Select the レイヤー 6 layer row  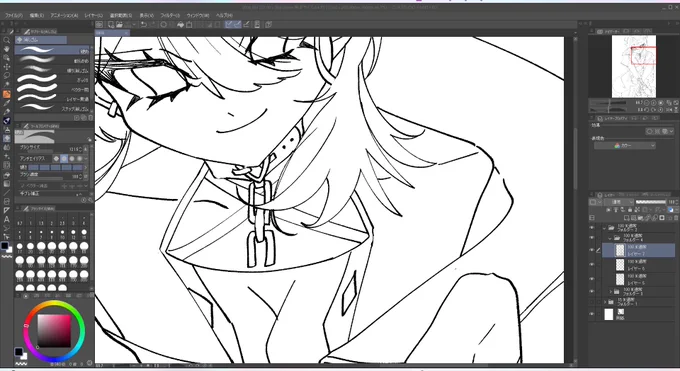coord(638,265)
